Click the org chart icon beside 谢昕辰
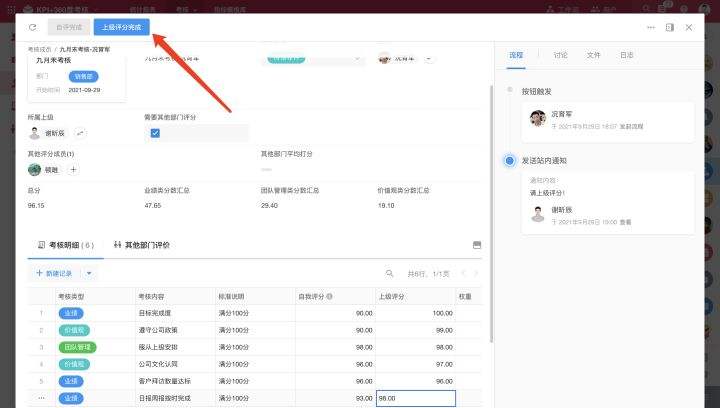The width and height of the screenshot is (720, 408). (x=81, y=133)
